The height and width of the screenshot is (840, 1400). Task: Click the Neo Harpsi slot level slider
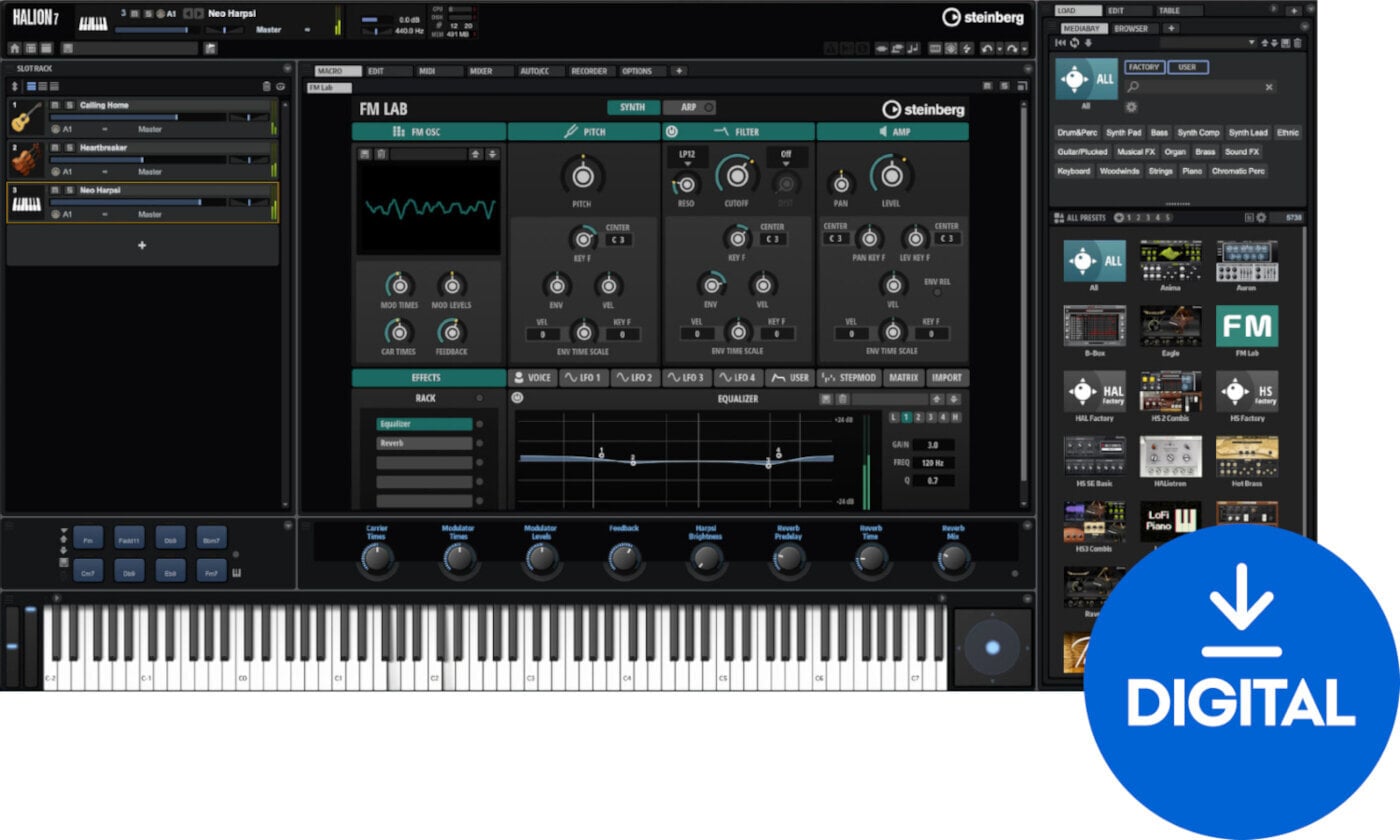click(139, 202)
